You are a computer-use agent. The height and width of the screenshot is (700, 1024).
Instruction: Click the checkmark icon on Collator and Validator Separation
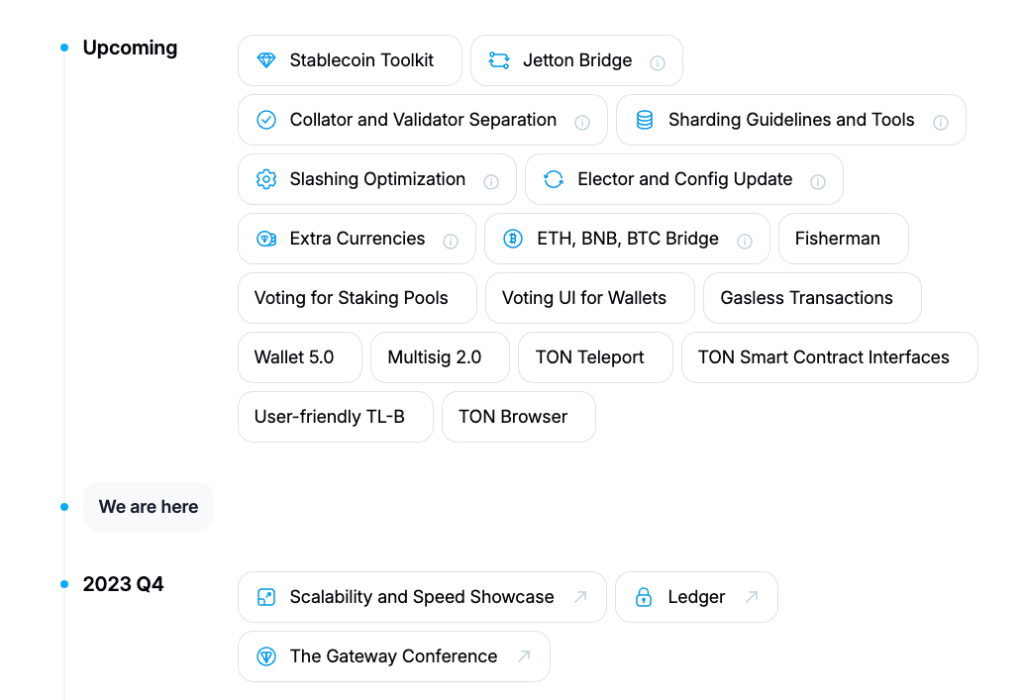click(266, 120)
